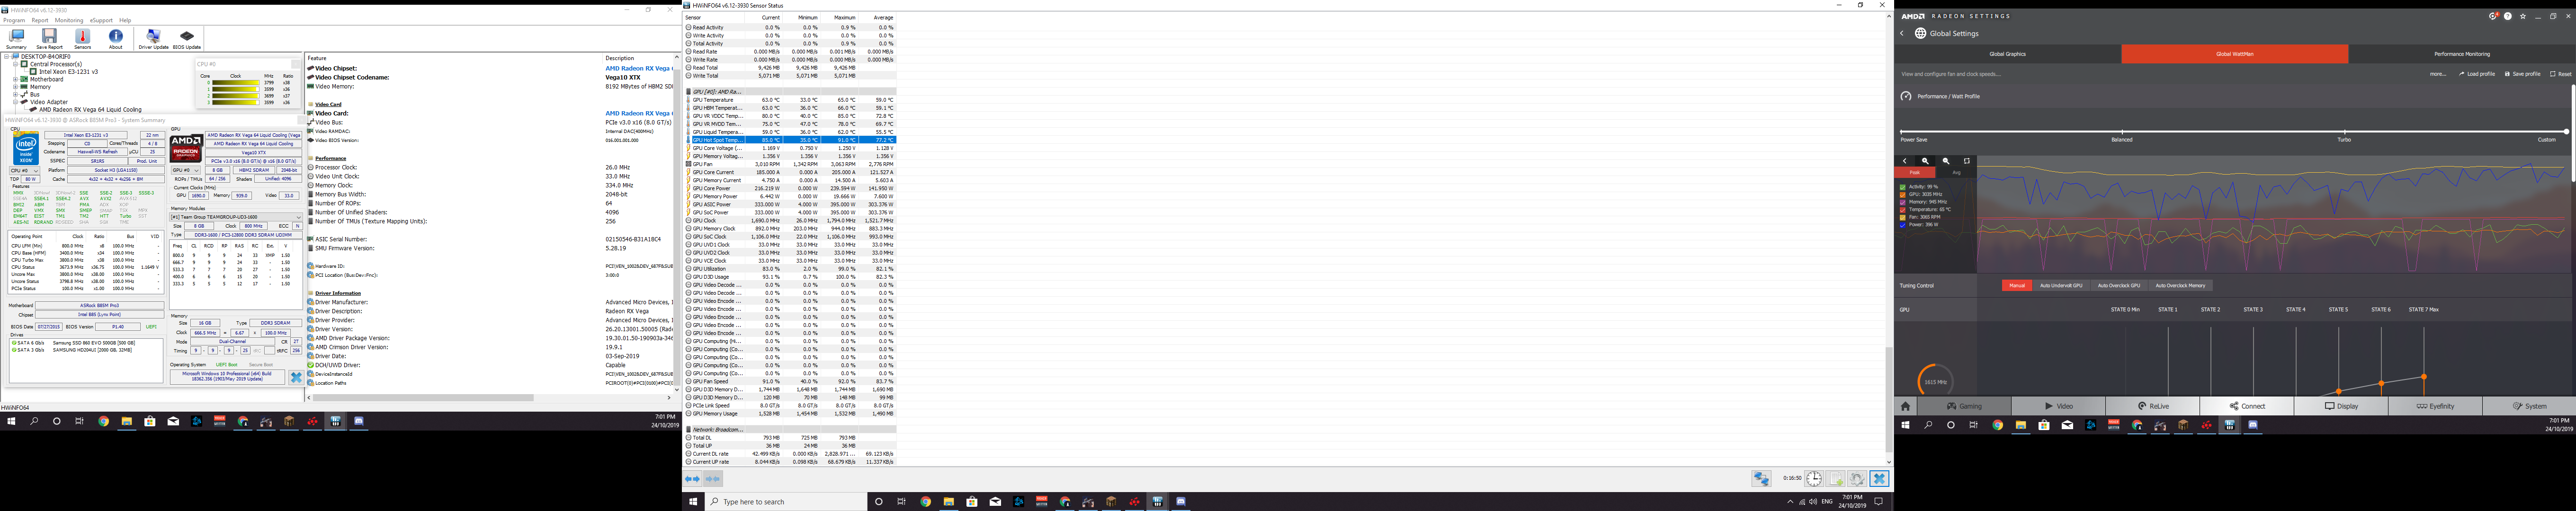Image resolution: width=2576 pixels, height=511 pixels.
Task: Toggle Memory graph checkbox
Action: (1903, 202)
